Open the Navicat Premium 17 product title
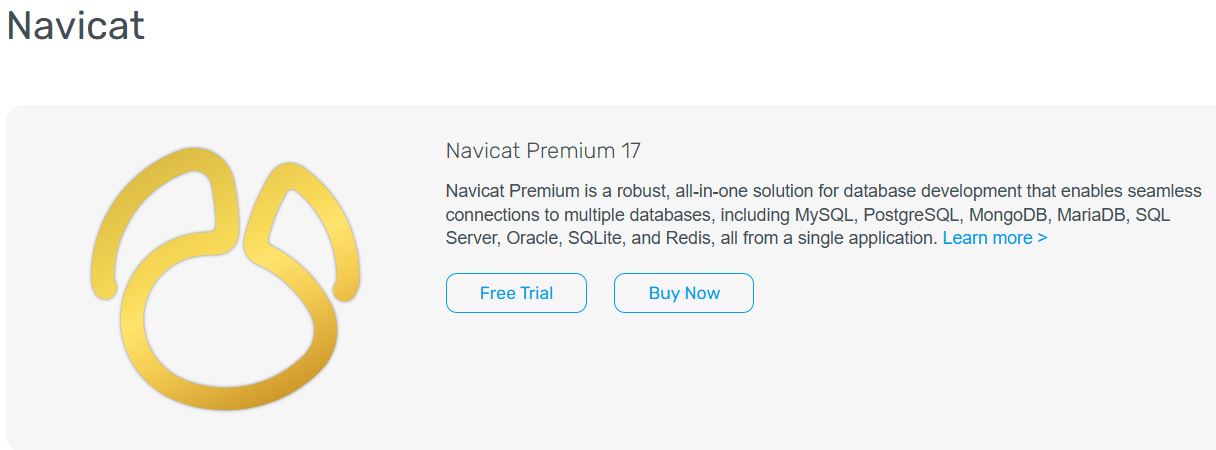The height and width of the screenshot is (450, 1216). coord(543,151)
